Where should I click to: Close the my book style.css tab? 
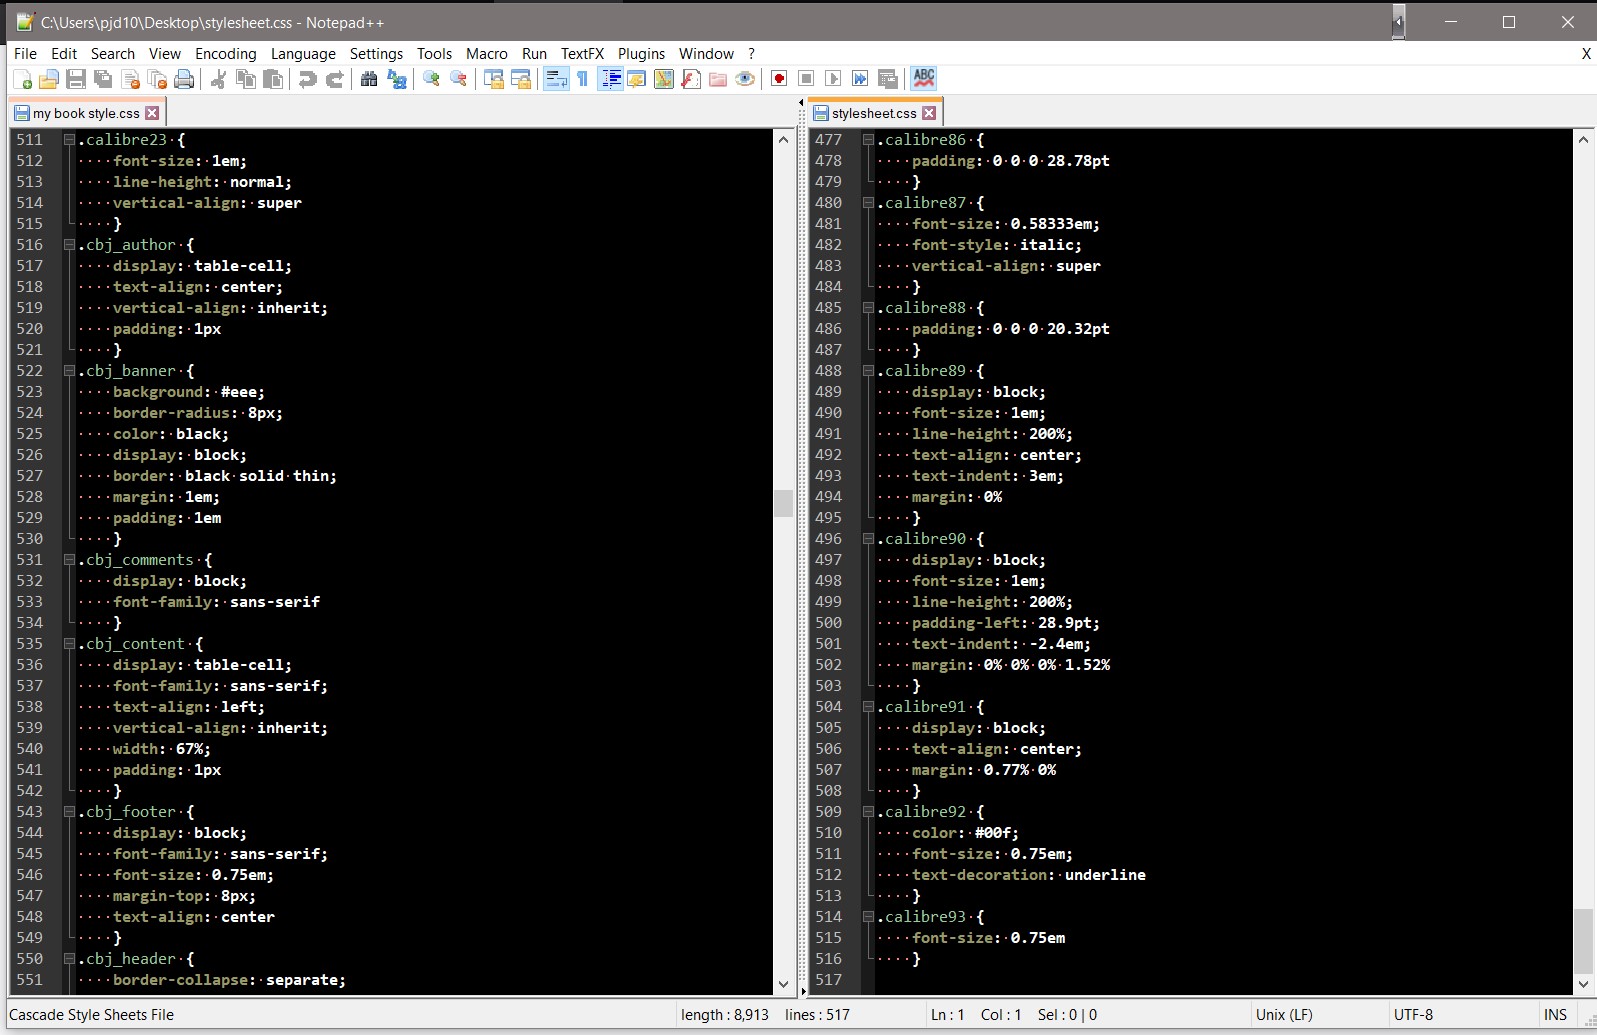click(x=152, y=113)
